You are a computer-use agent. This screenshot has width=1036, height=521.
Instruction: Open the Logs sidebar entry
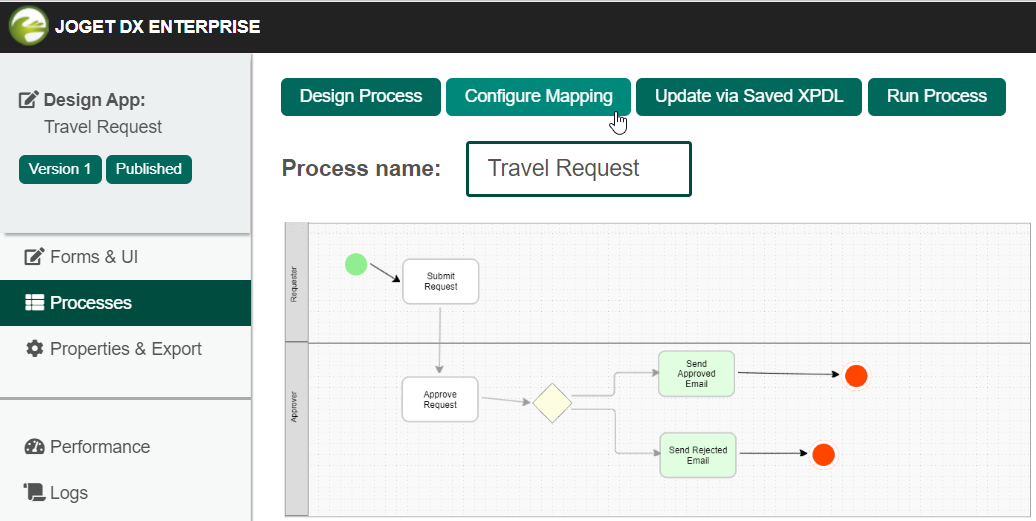68,493
